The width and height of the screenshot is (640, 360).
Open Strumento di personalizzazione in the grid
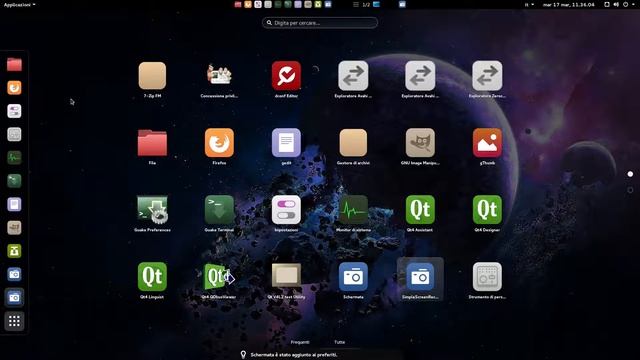[x=487, y=277]
